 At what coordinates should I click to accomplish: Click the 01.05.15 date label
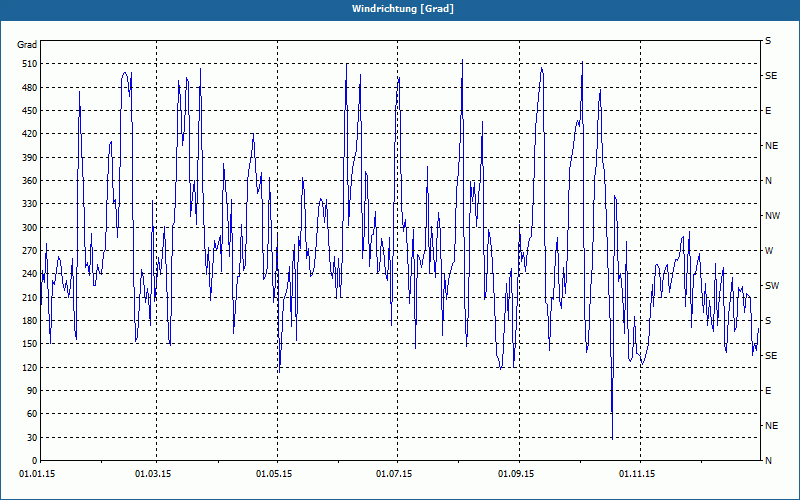click(x=274, y=474)
